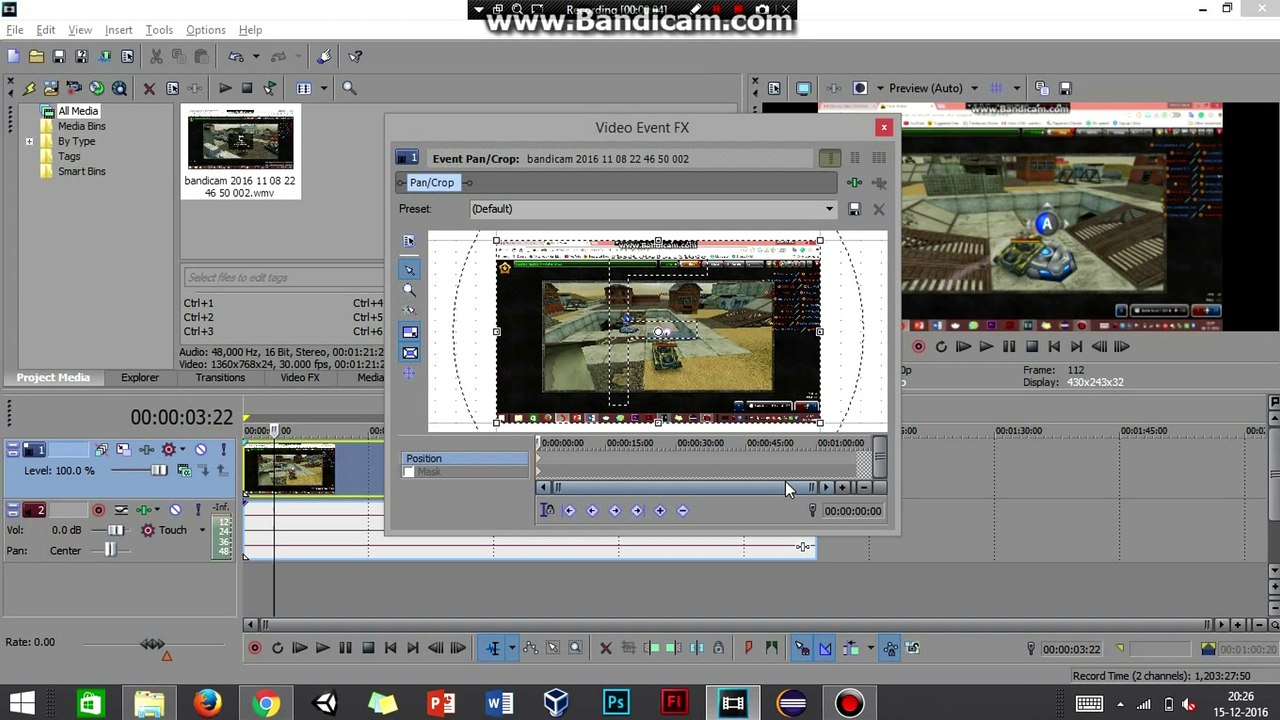Click Split Screen View icon in preview

click(x=859, y=88)
